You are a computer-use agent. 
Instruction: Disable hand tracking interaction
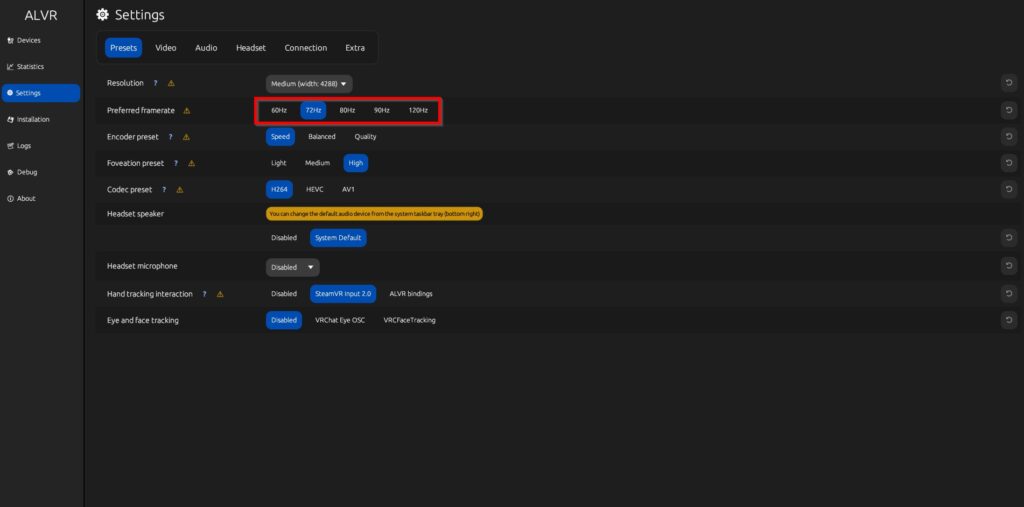(x=284, y=294)
